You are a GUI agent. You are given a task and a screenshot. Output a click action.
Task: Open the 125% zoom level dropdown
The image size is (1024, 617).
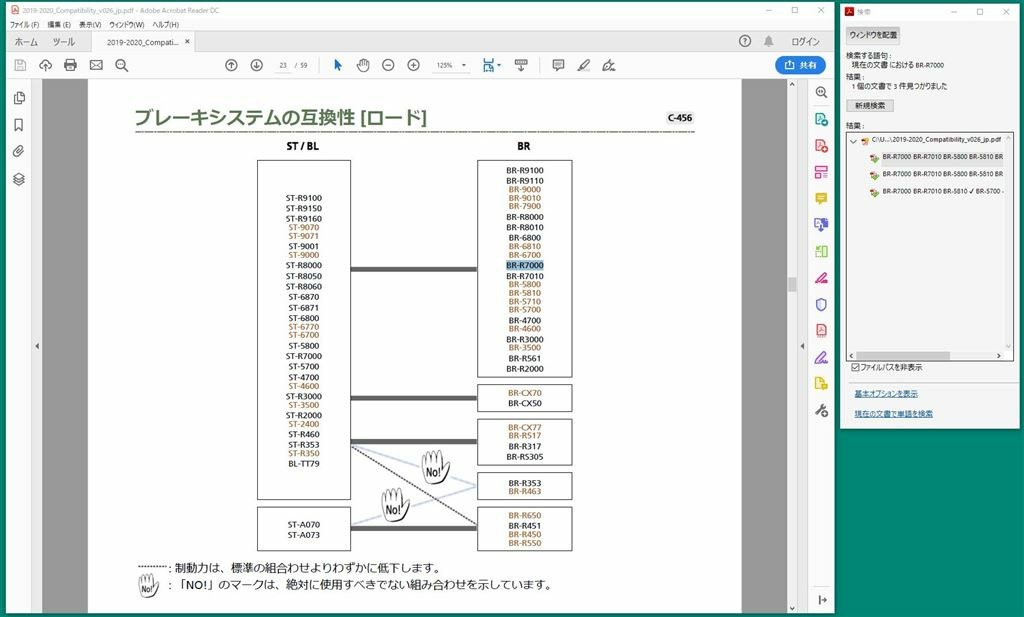point(450,65)
